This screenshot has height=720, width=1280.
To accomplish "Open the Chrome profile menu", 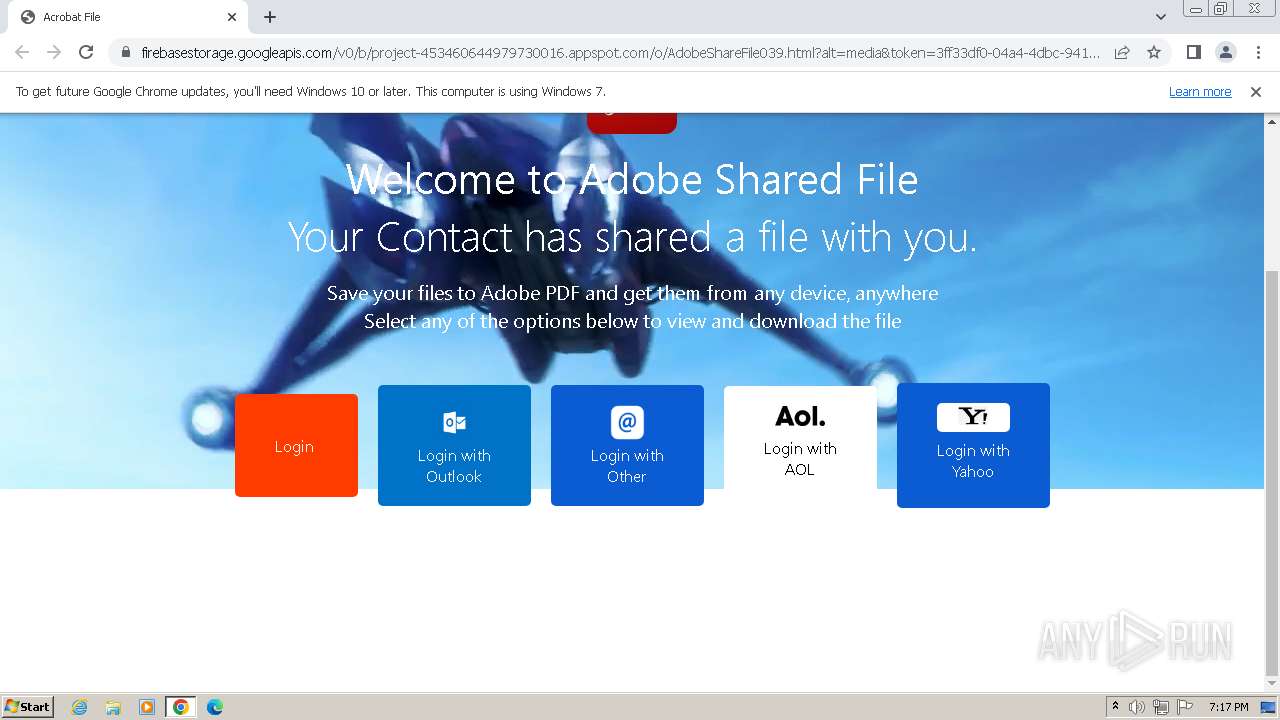I will pos(1225,52).
